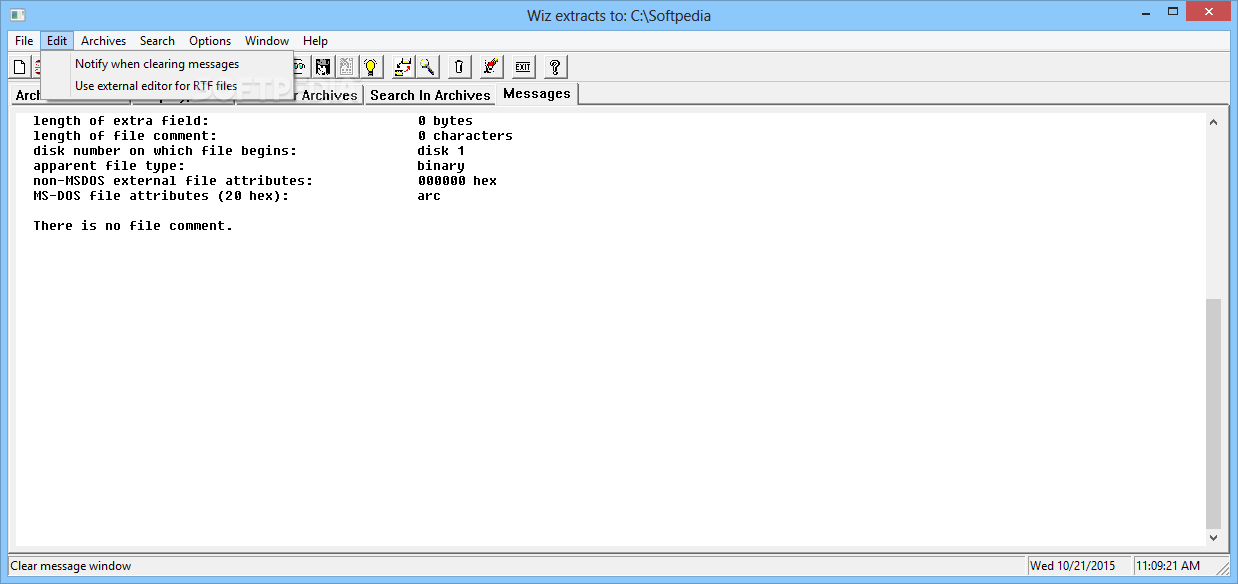Click 'disk number on which file begins:' text
This screenshot has width=1238, height=584.
point(165,151)
